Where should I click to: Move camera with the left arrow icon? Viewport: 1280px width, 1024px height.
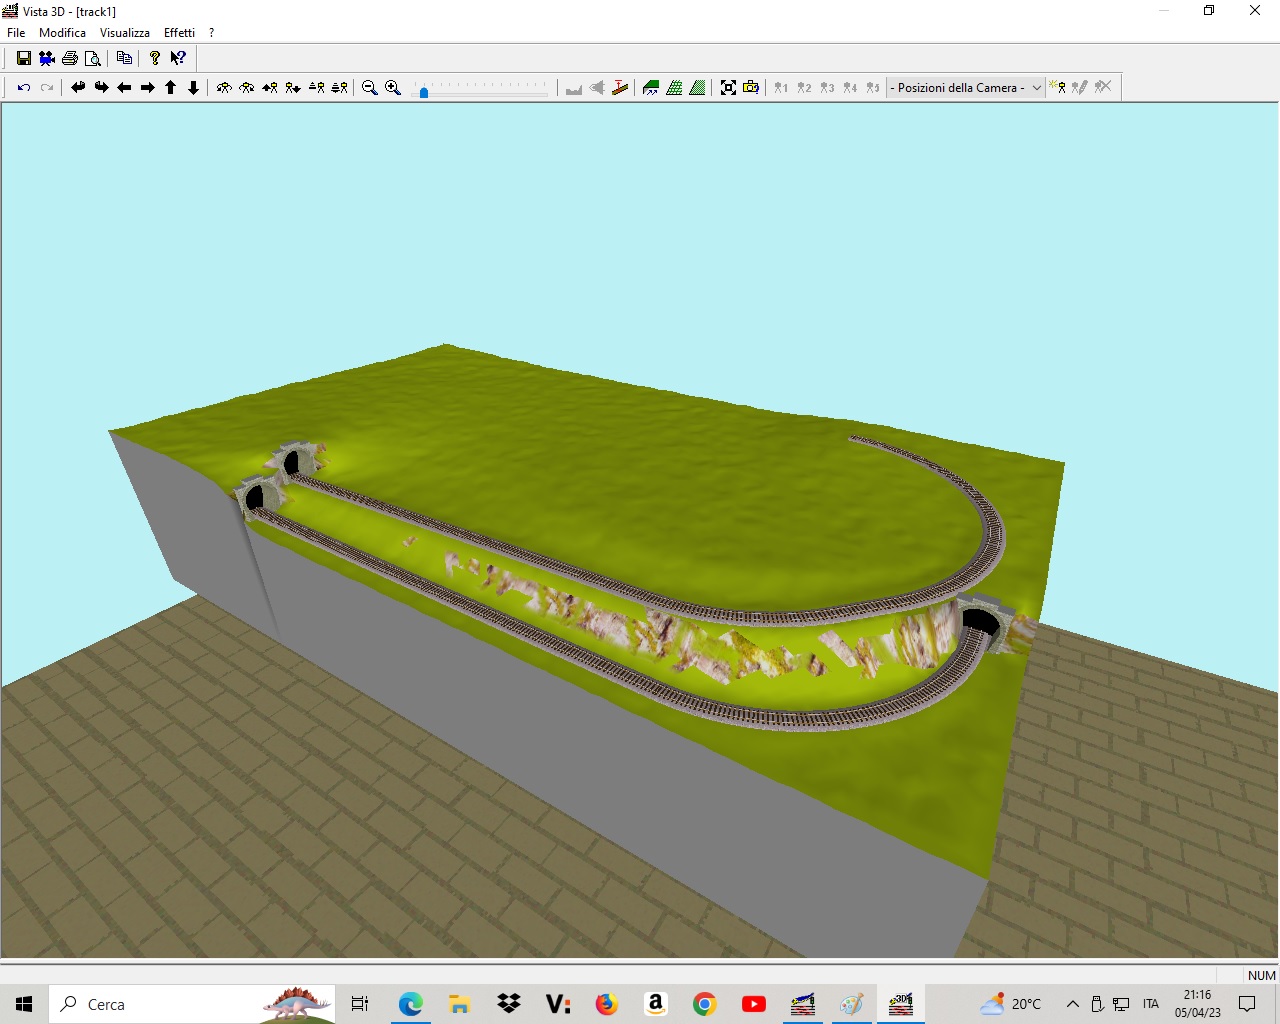124,88
